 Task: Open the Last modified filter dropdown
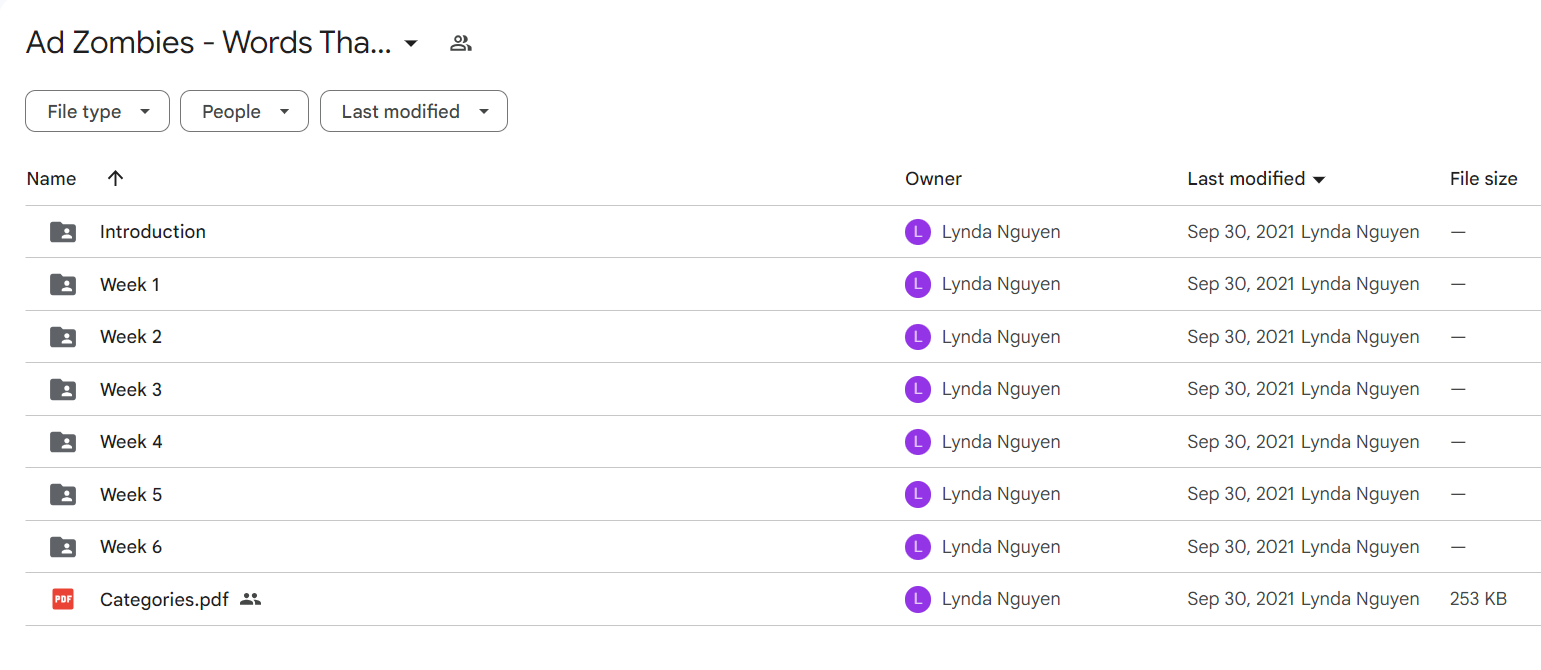(414, 111)
